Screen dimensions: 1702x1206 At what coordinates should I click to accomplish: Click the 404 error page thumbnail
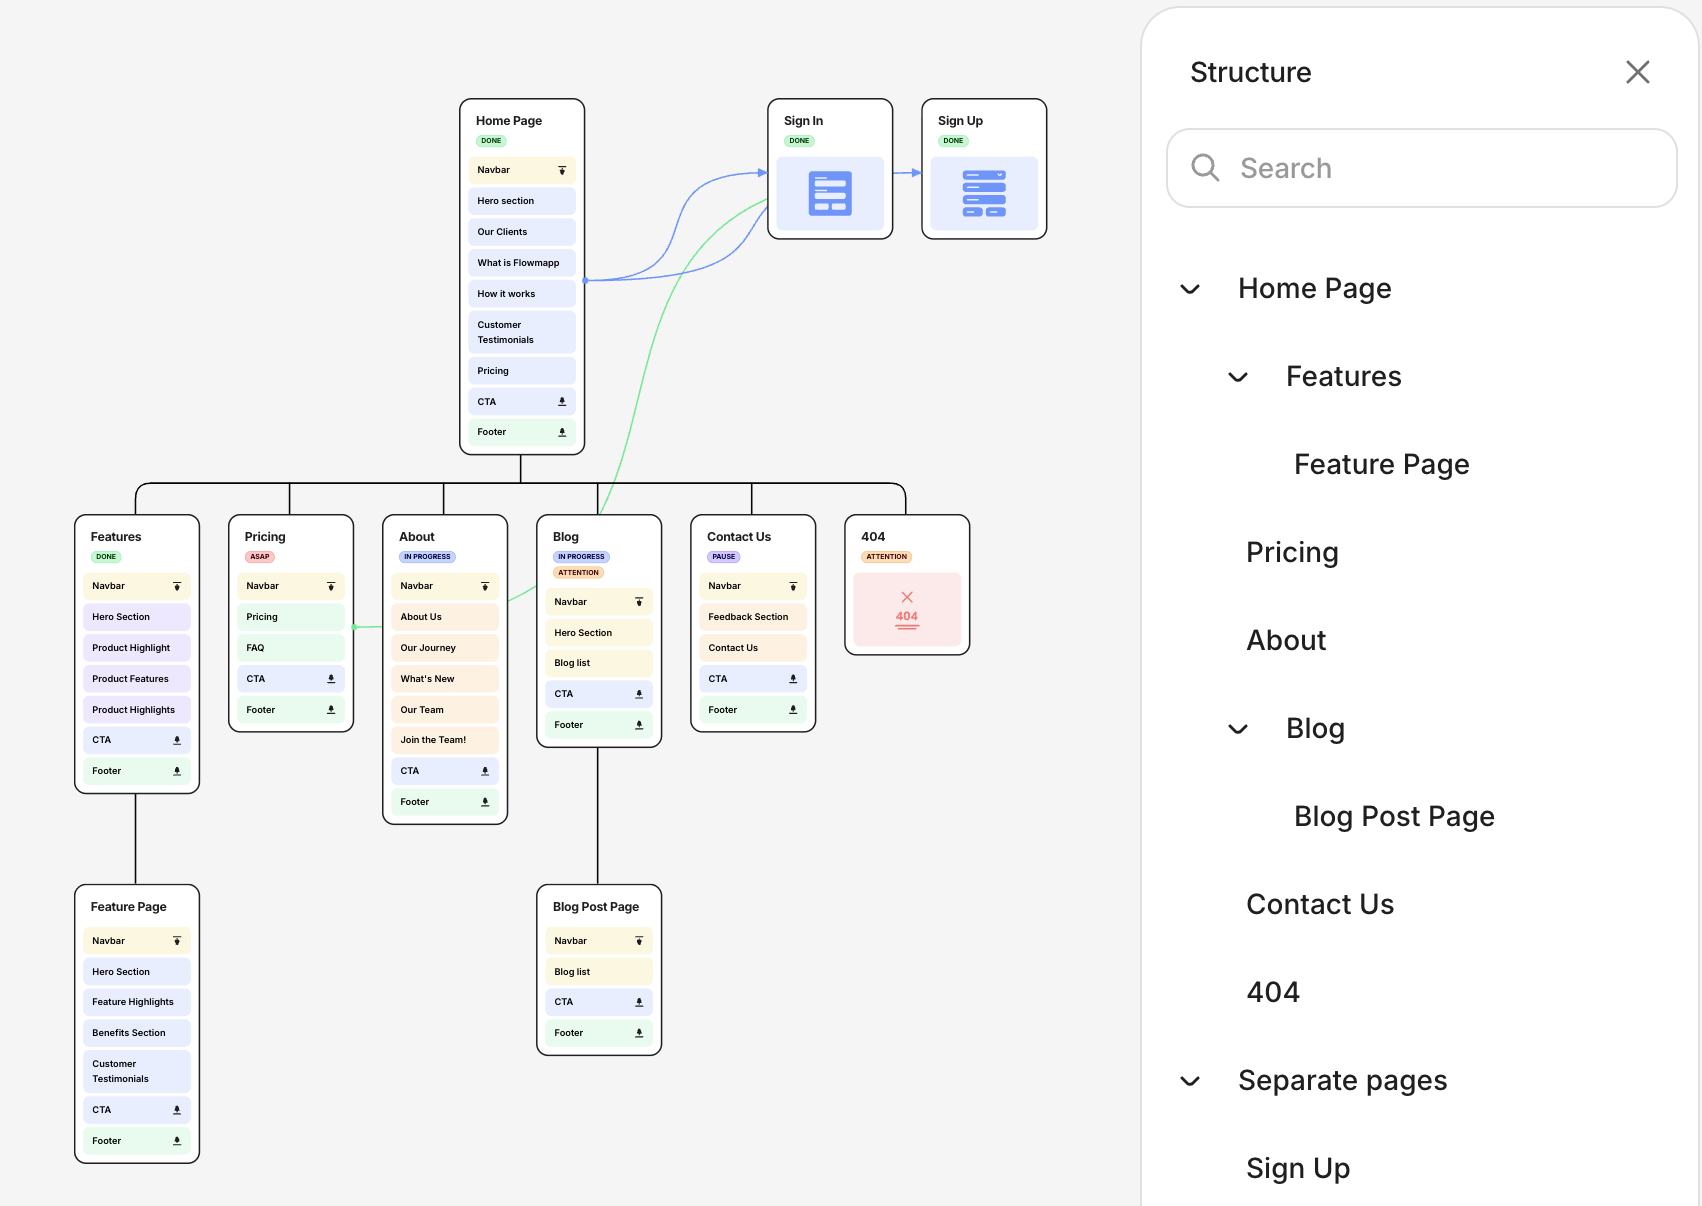(907, 609)
